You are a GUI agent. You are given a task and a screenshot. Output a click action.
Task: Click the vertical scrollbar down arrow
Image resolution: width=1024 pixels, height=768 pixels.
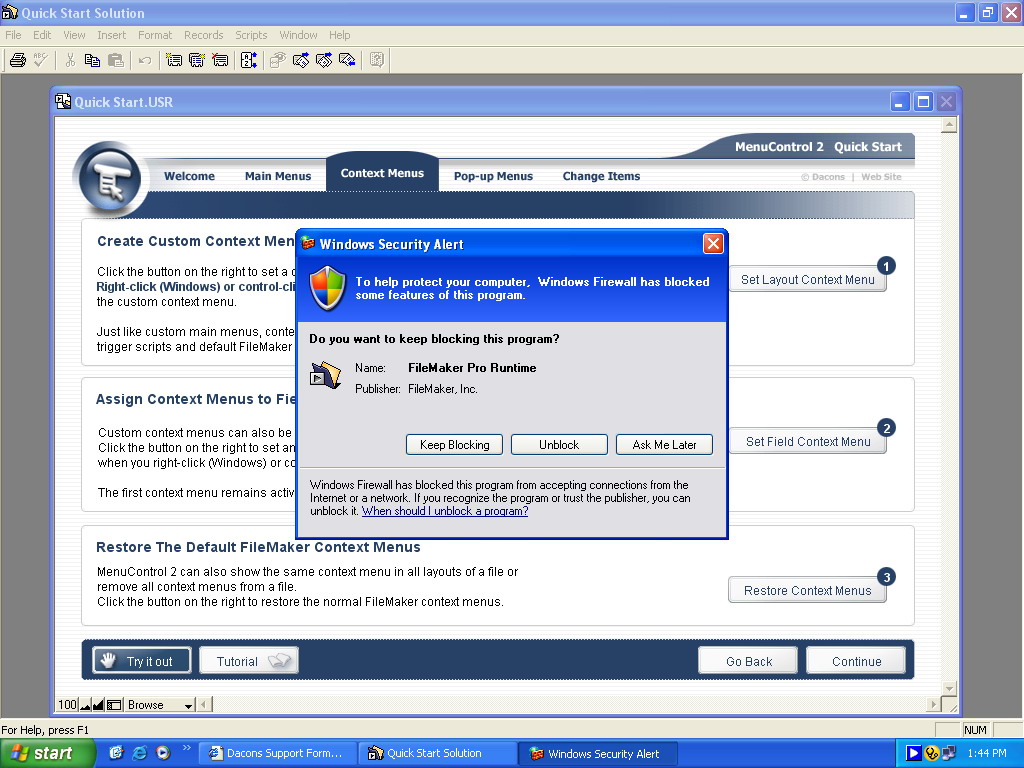click(x=950, y=688)
